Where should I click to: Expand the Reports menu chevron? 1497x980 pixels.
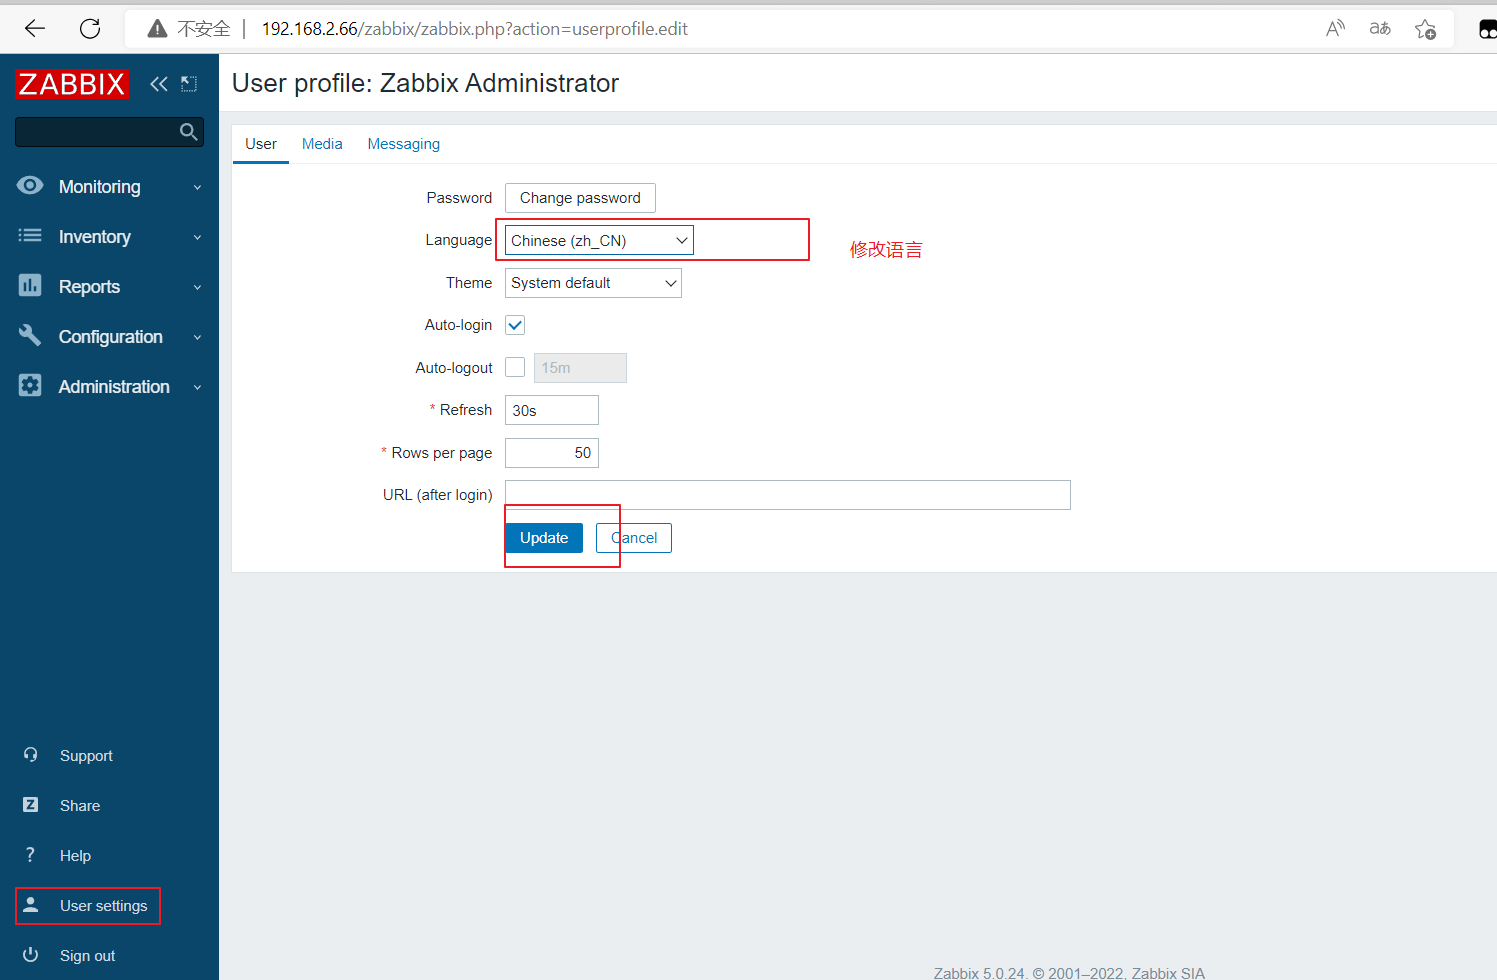coord(197,287)
